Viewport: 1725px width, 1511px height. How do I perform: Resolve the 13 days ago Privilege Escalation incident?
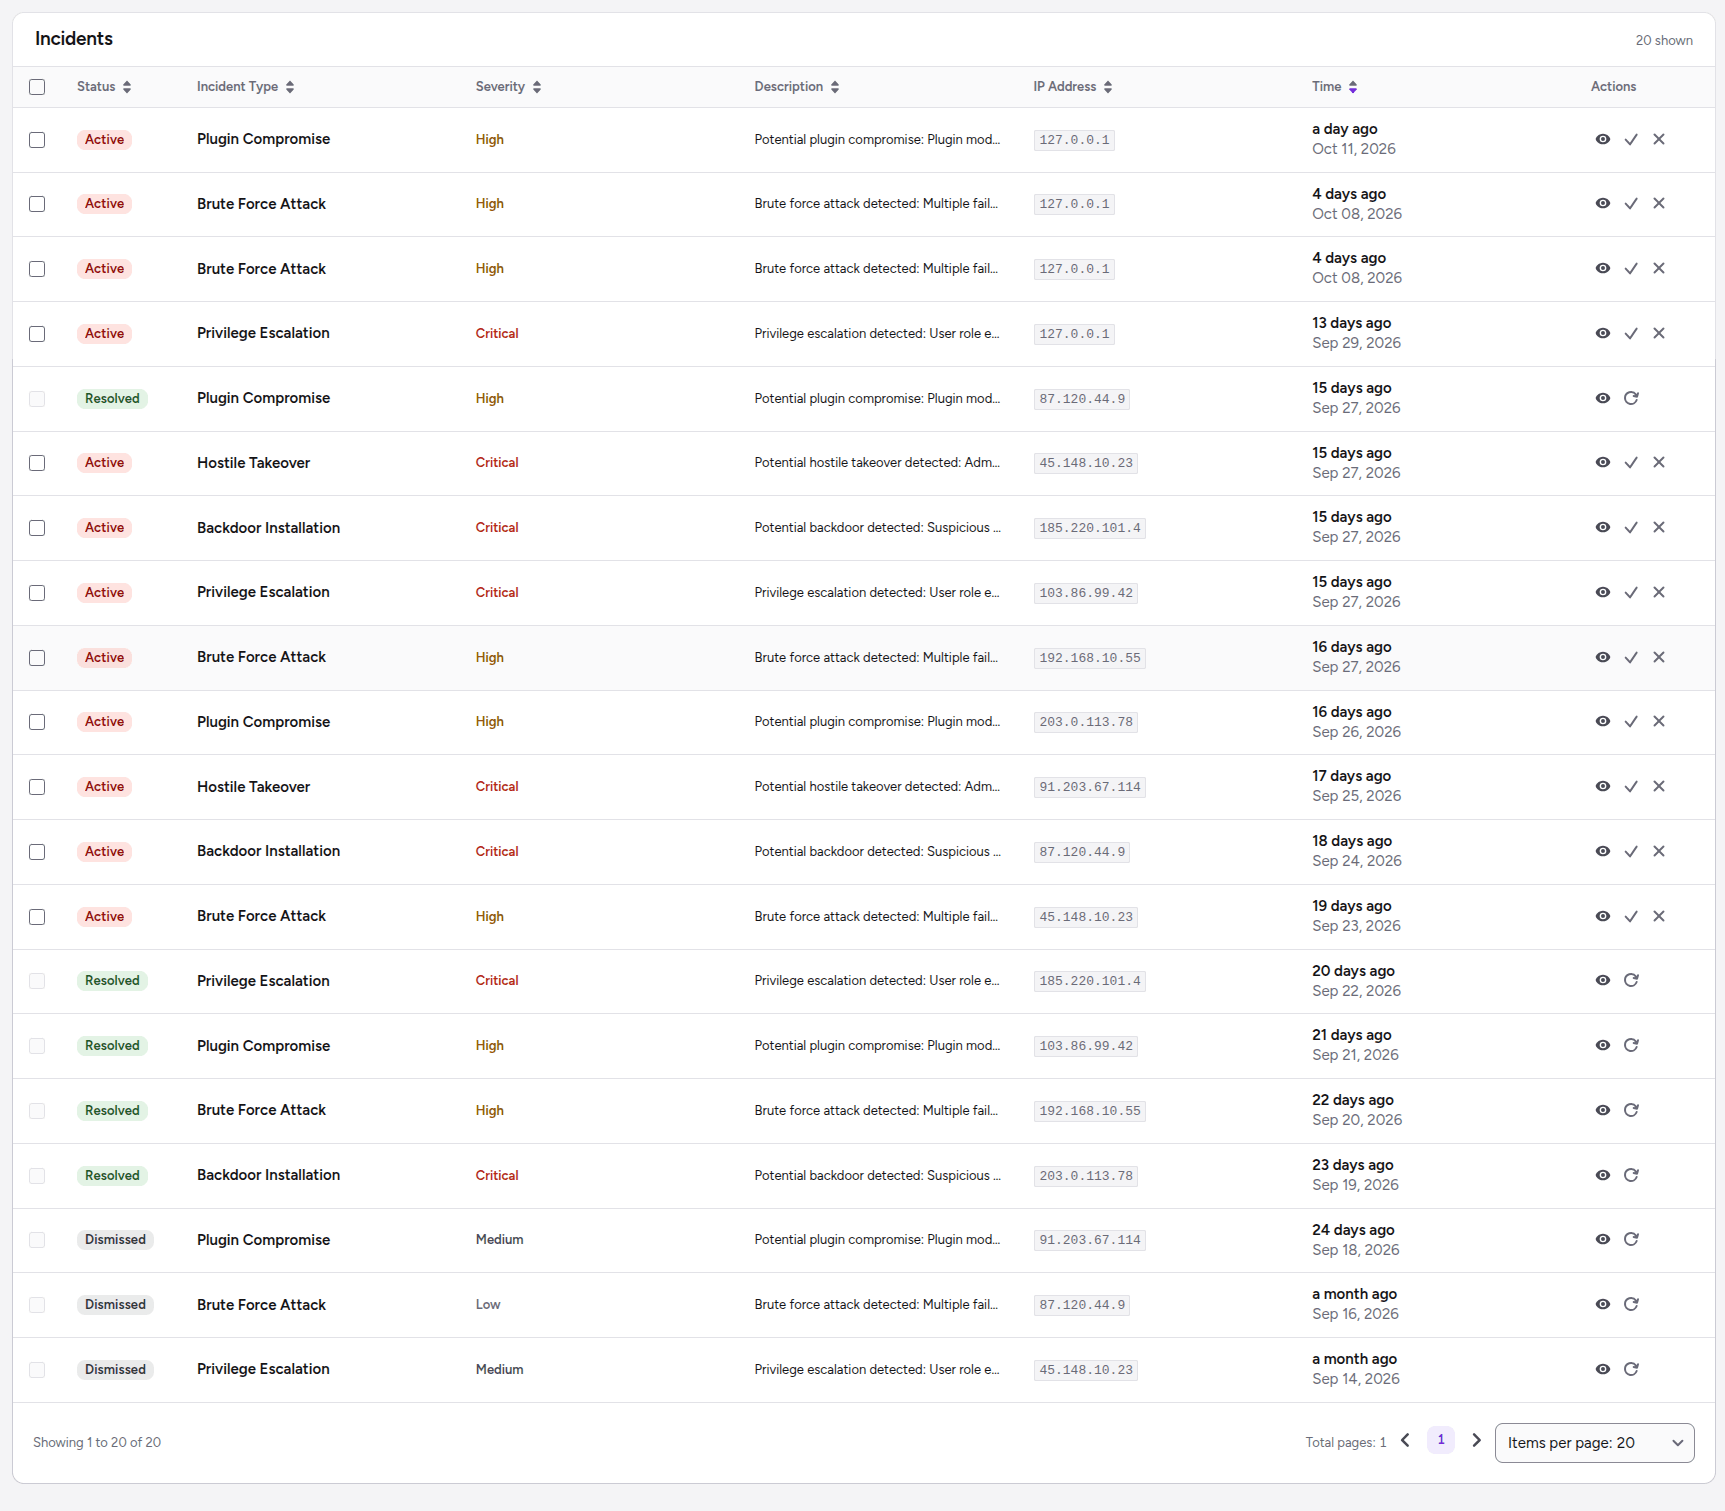[x=1631, y=333]
